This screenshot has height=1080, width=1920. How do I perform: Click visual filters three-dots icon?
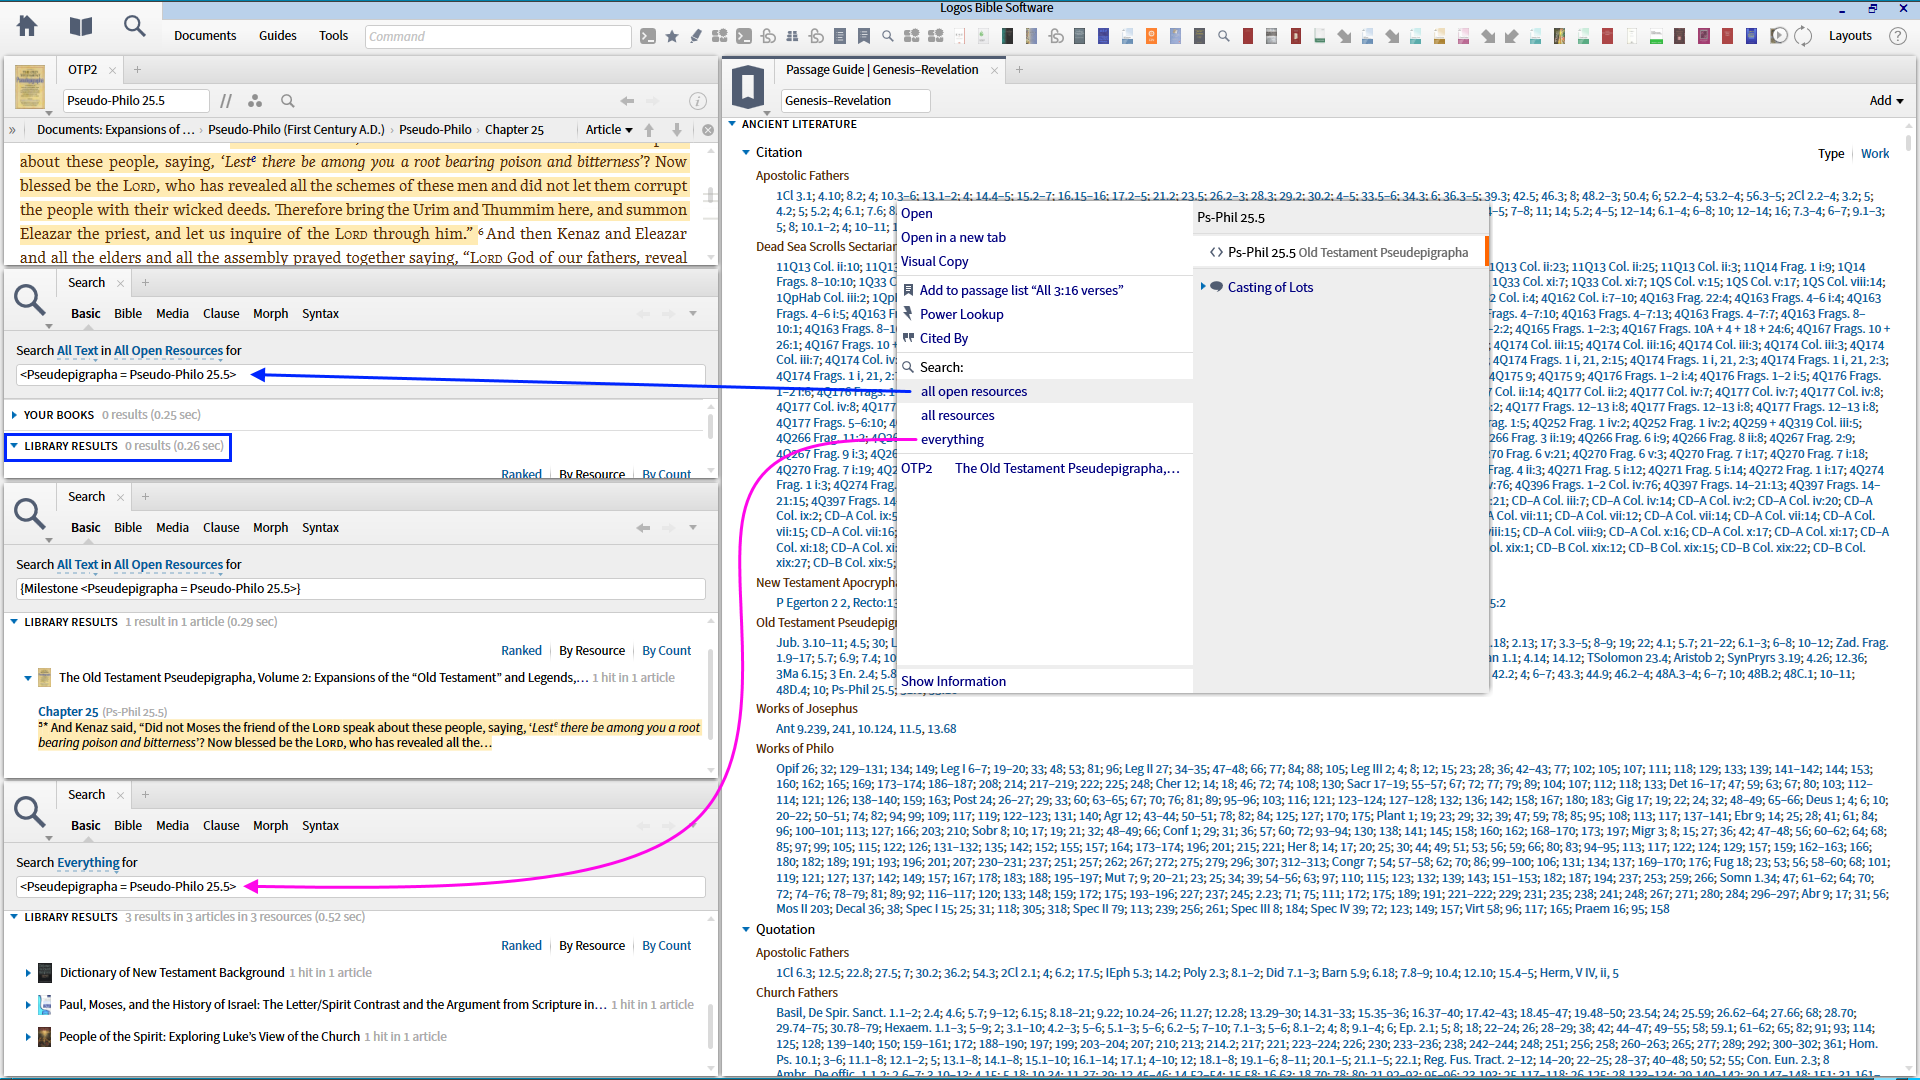pyautogui.click(x=255, y=101)
